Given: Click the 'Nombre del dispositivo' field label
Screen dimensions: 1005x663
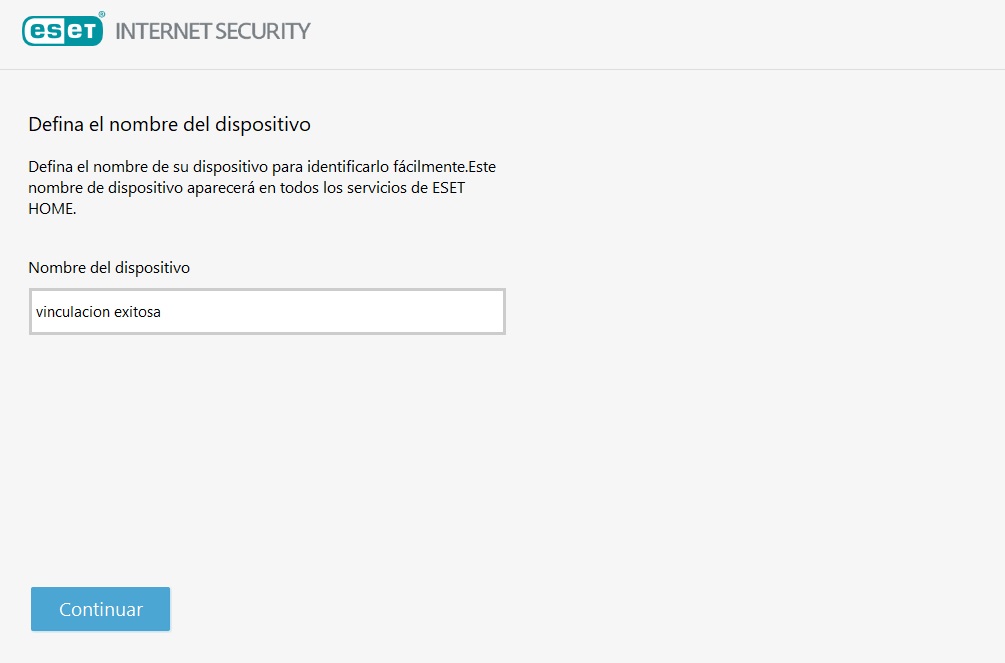Looking at the screenshot, I should [109, 268].
